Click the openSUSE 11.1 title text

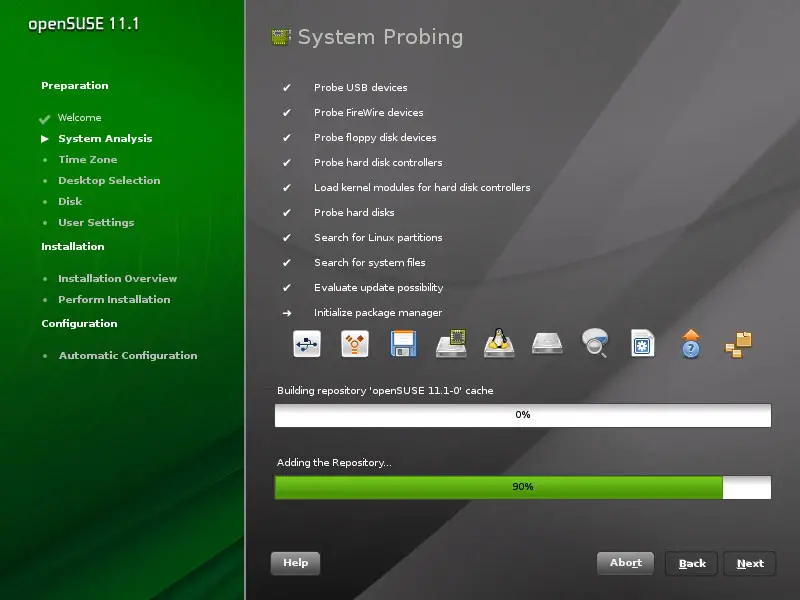coord(84,24)
